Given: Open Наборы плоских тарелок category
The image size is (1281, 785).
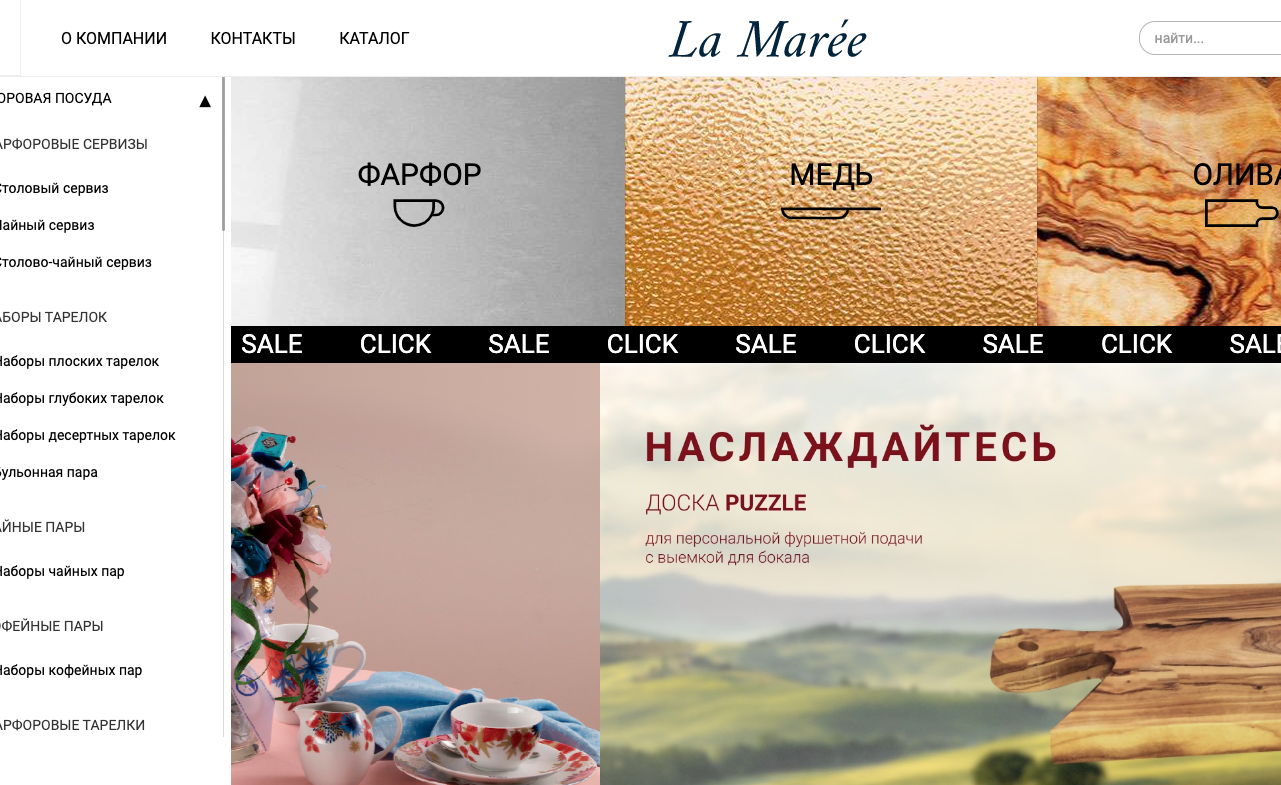Looking at the screenshot, I should (x=78, y=361).
